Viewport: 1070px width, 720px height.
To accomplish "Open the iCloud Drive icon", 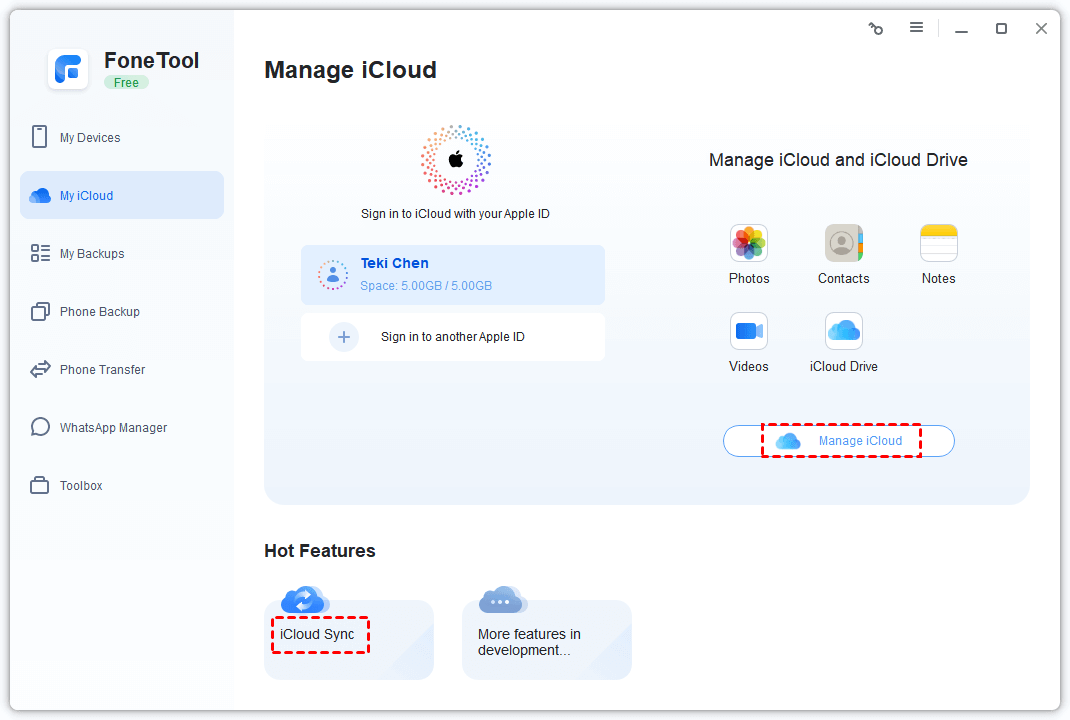I will [x=843, y=331].
